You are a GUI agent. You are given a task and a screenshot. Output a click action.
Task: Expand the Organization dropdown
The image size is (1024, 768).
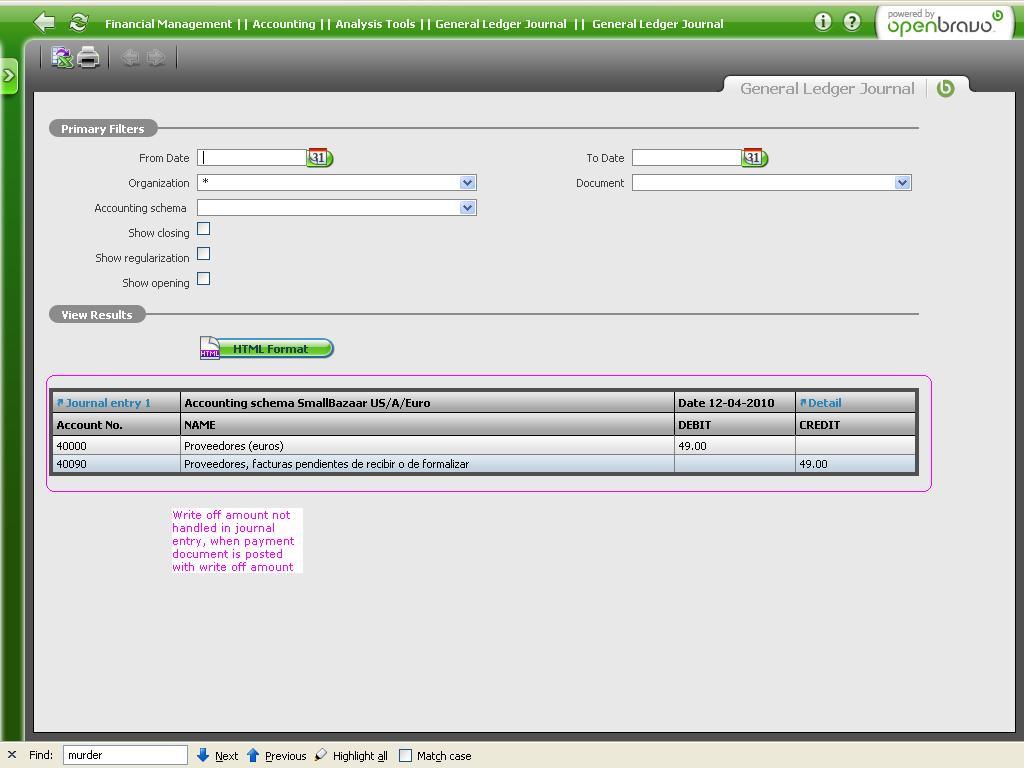pyautogui.click(x=466, y=183)
